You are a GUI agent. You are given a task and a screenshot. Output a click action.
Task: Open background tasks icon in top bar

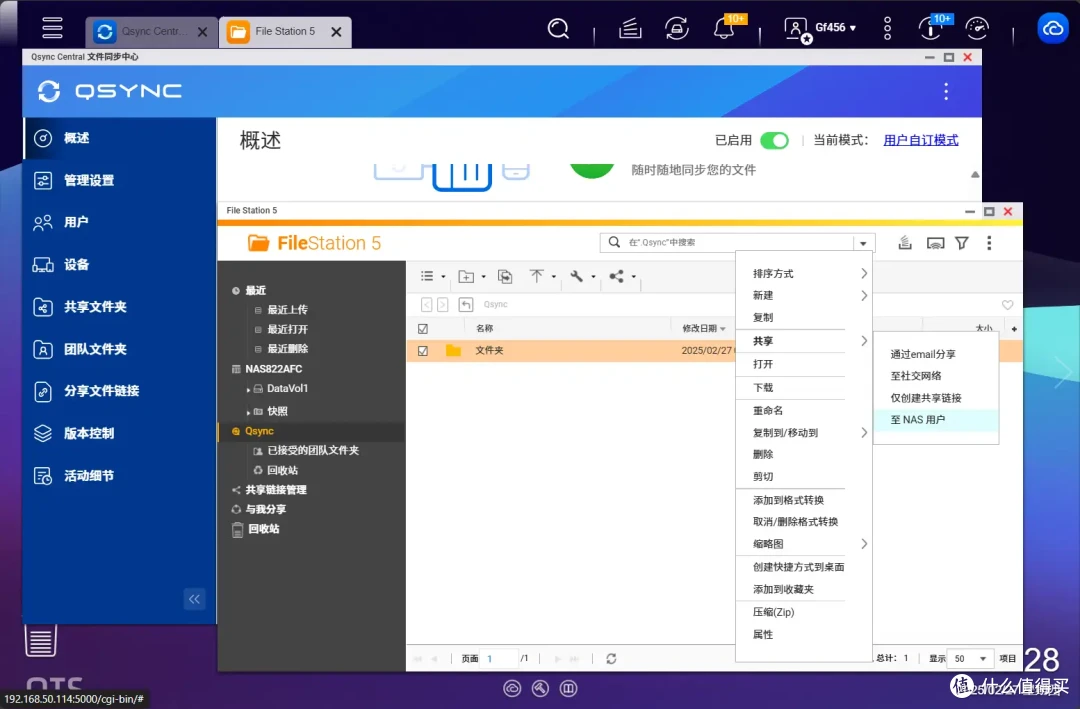(x=630, y=29)
